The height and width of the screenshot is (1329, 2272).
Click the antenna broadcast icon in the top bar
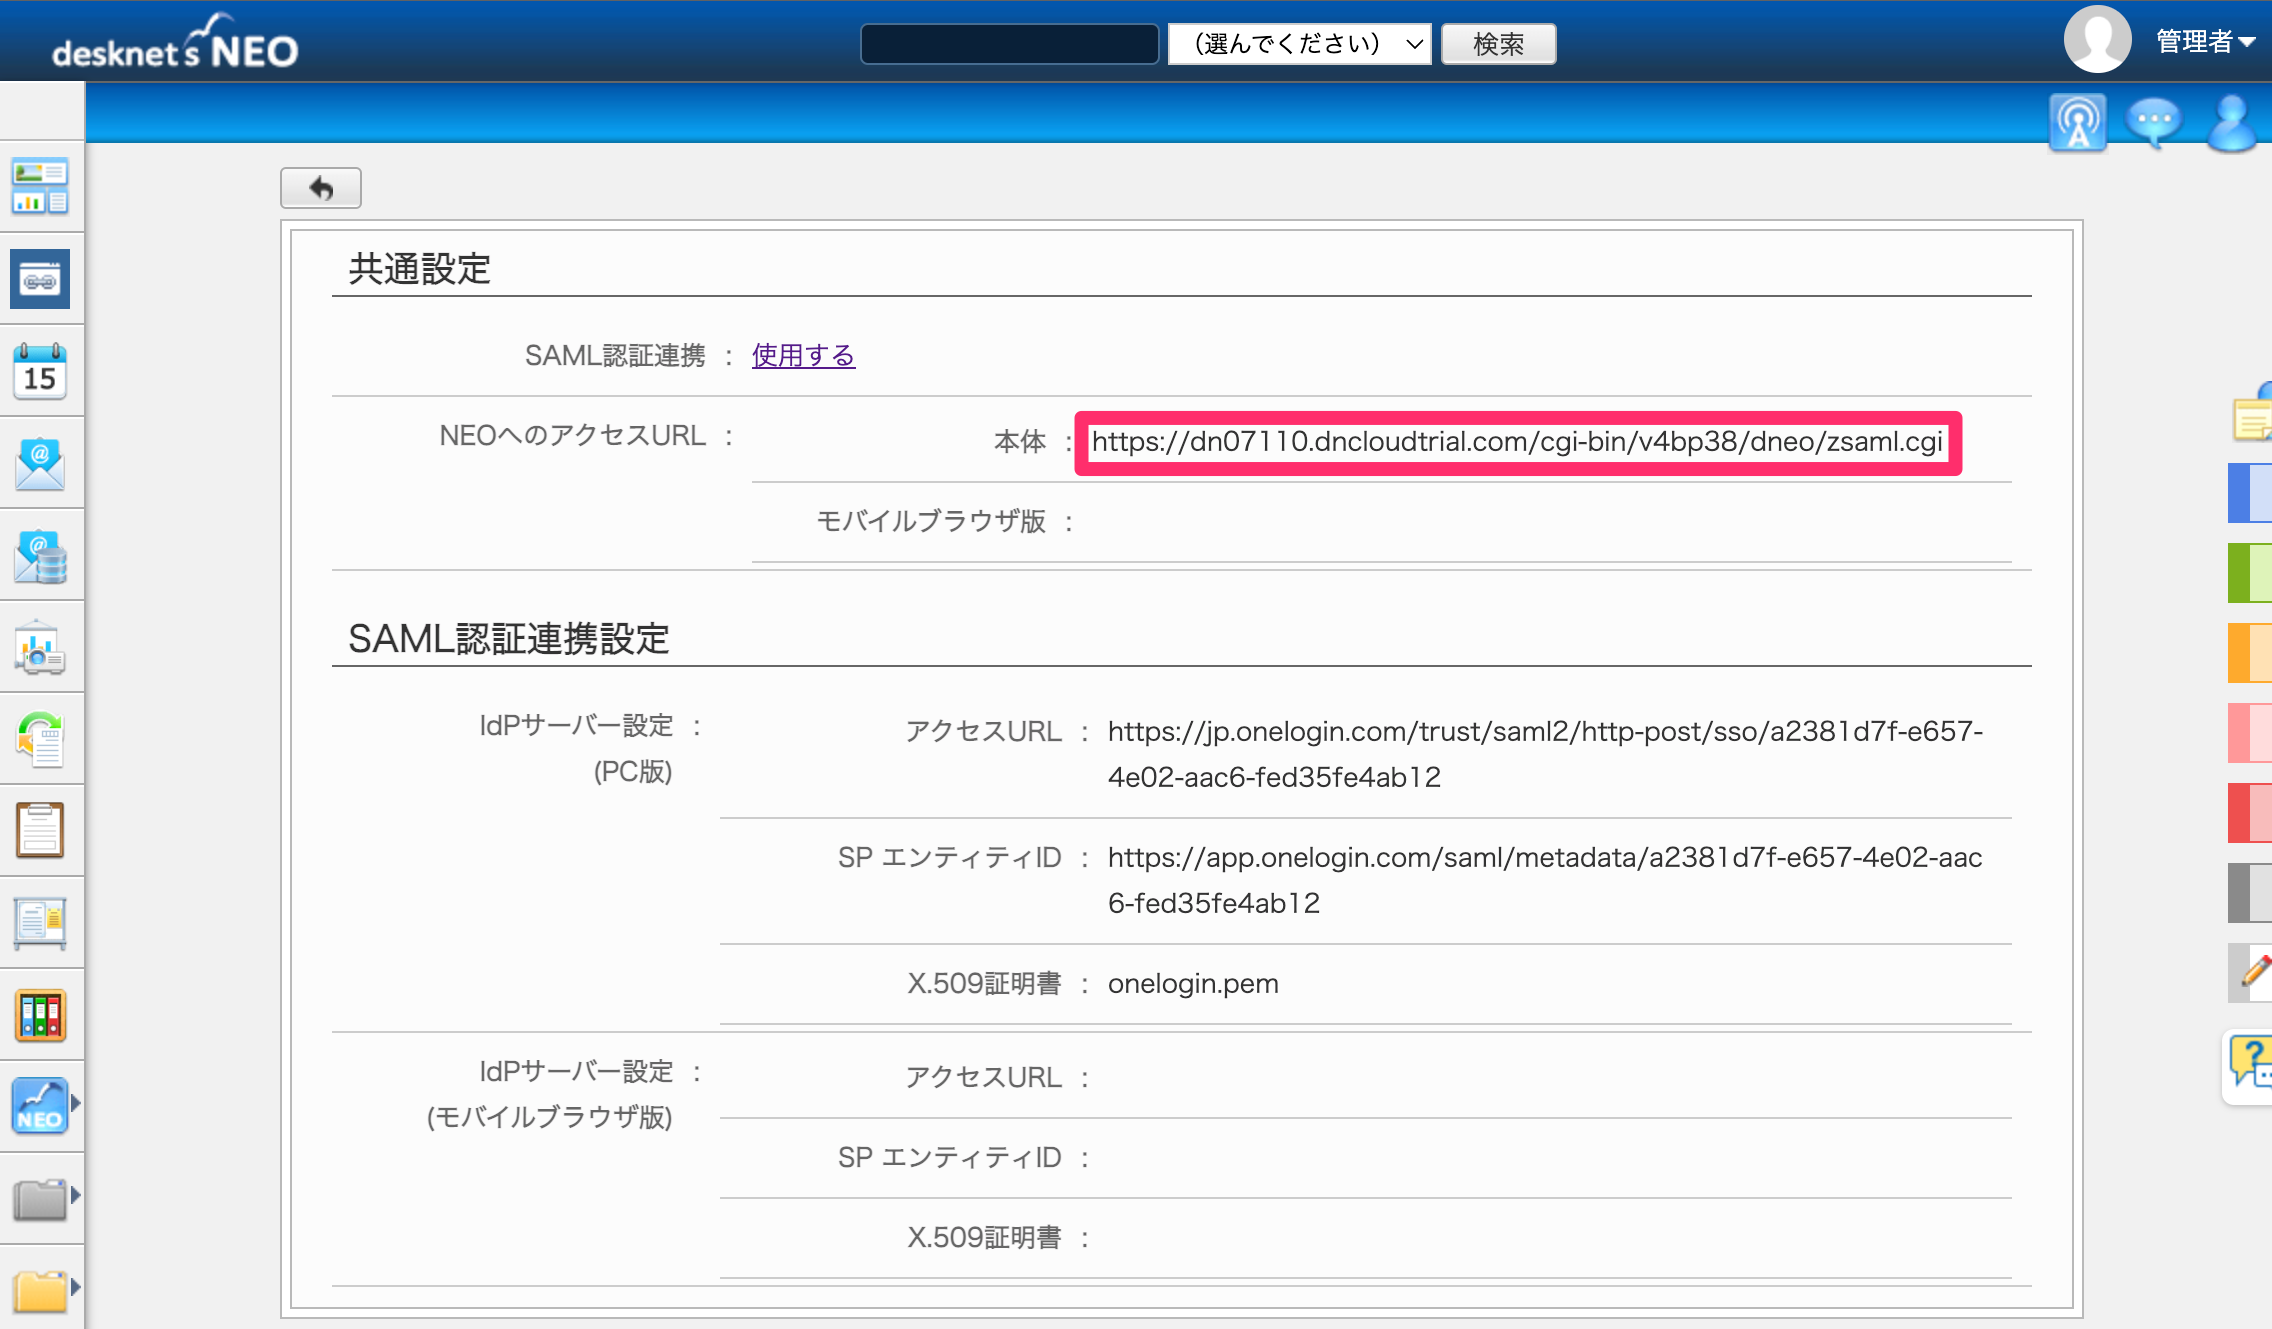click(2077, 123)
